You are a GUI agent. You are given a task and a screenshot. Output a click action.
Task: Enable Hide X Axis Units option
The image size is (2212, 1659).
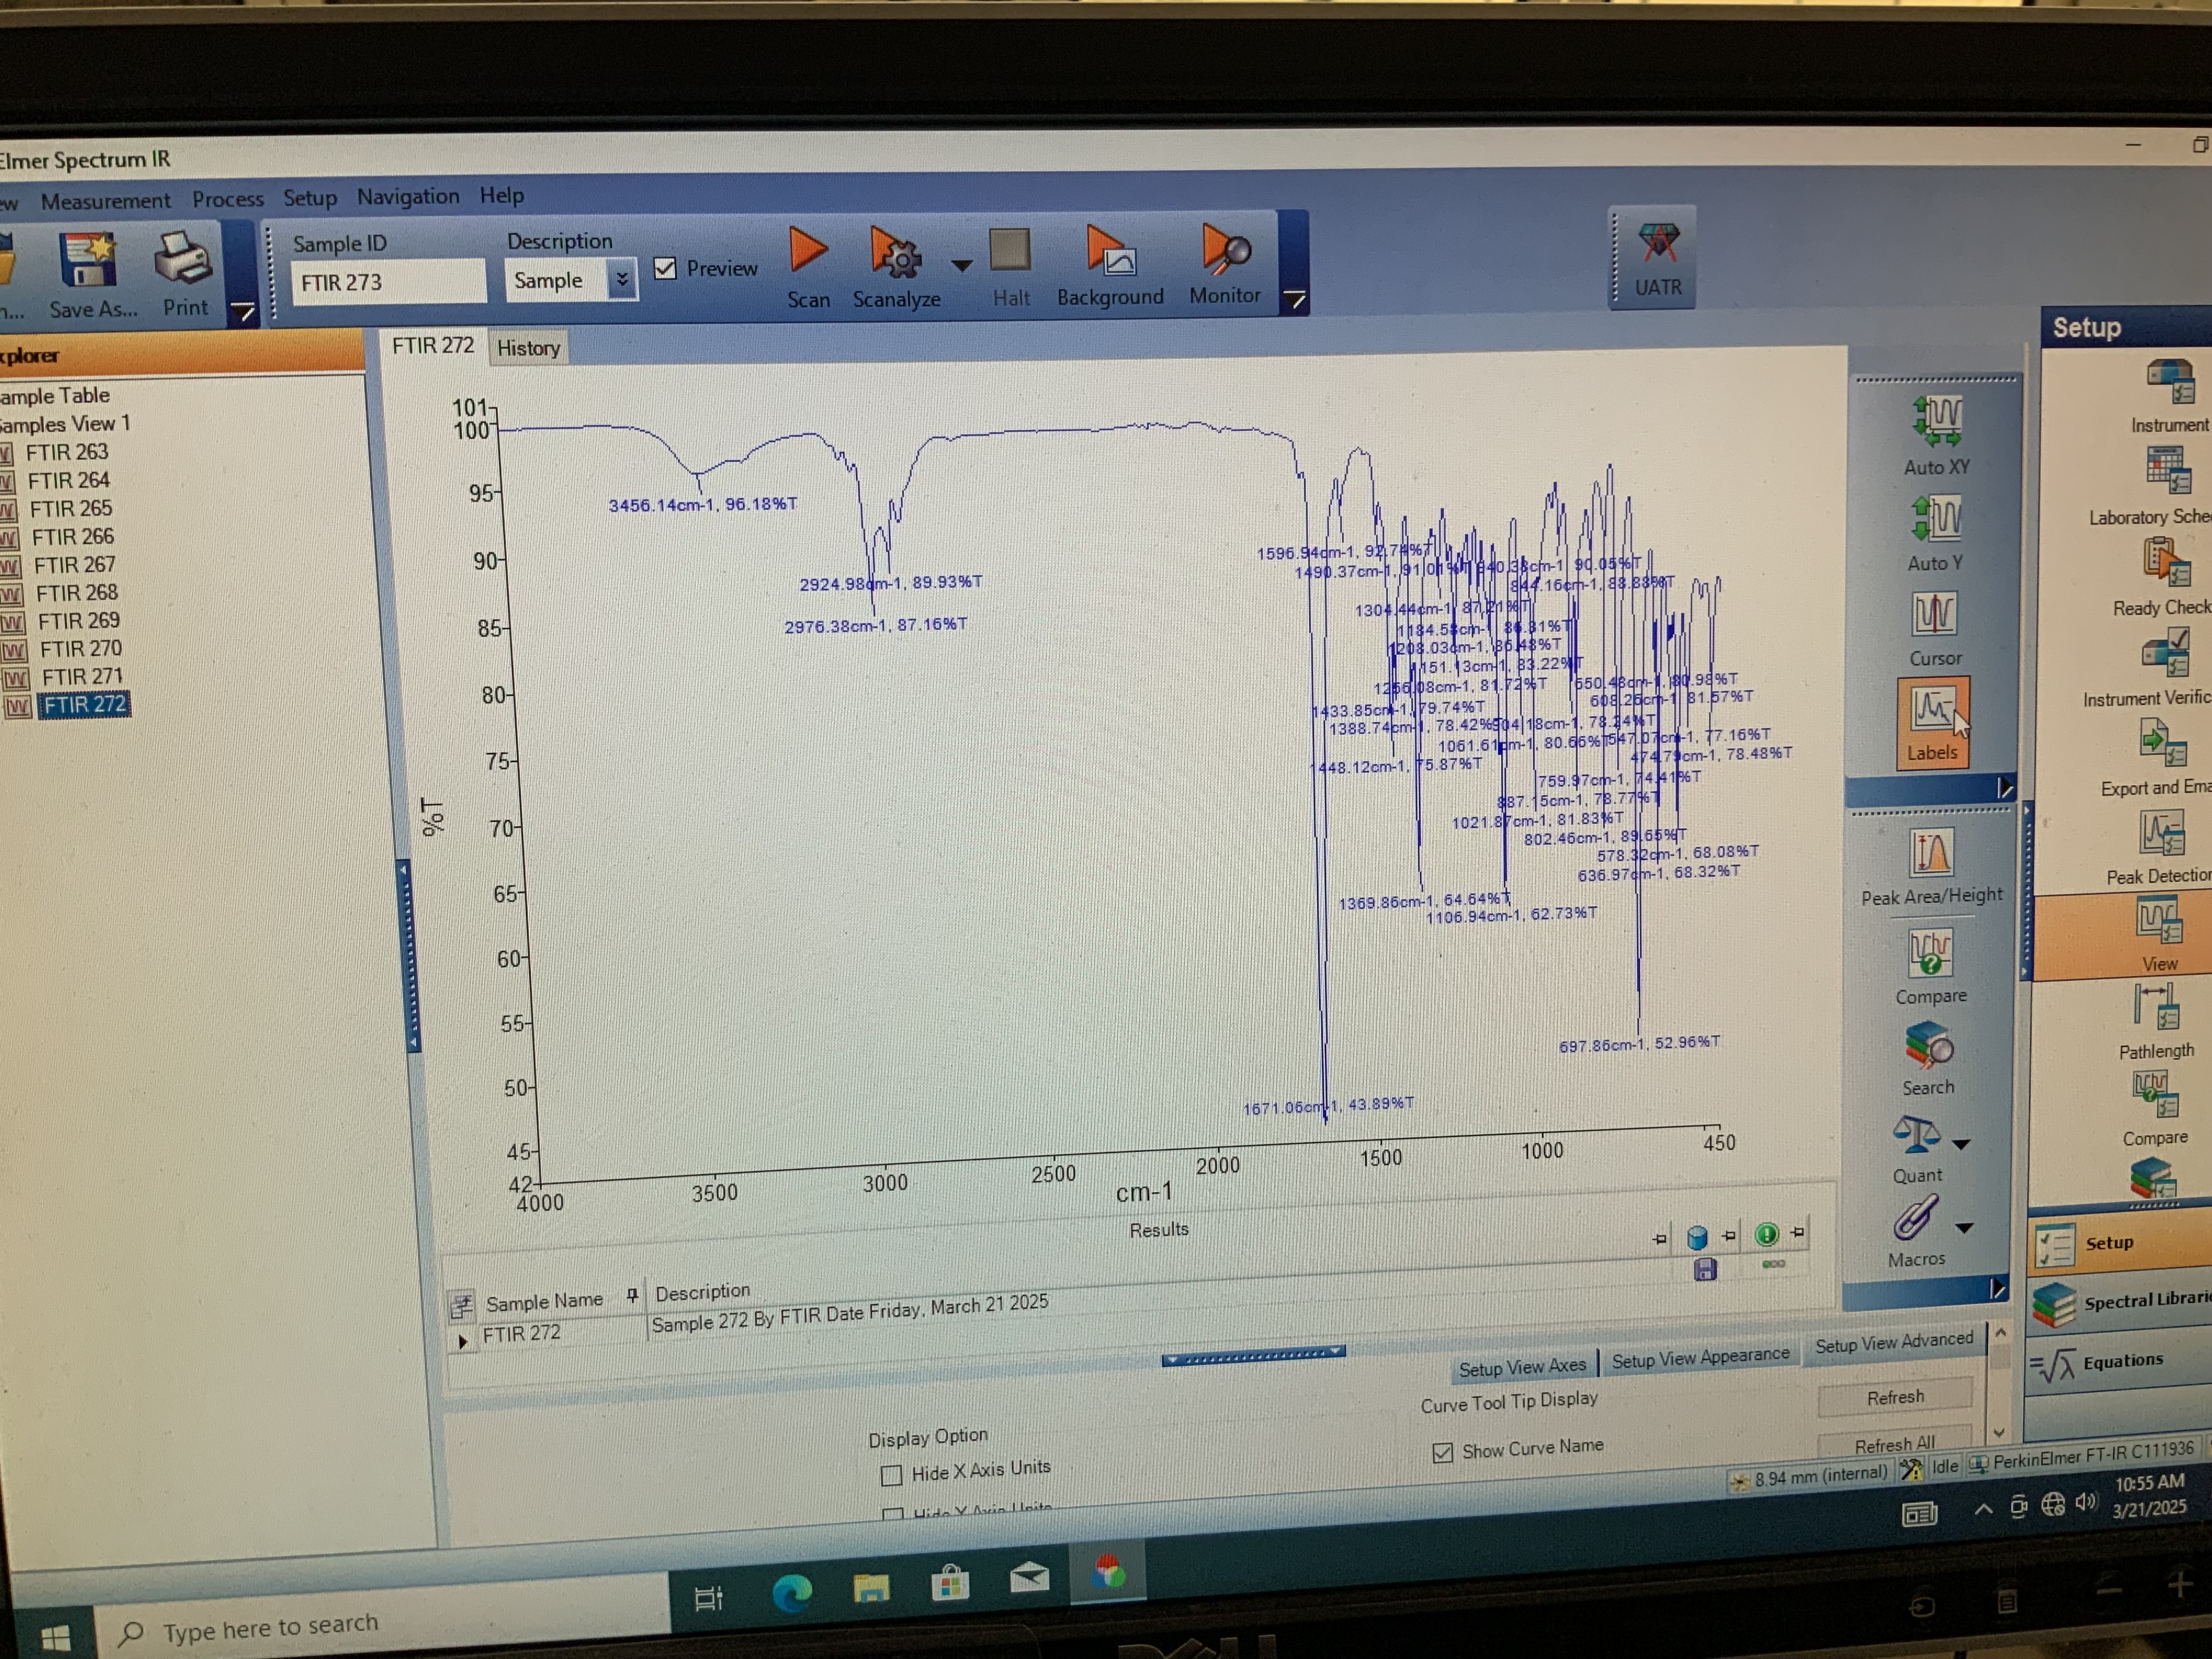coord(891,1475)
